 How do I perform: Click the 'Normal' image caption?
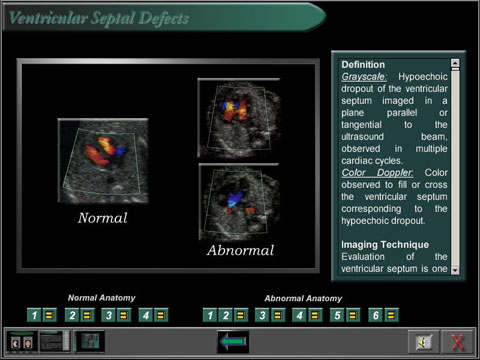(x=103, y=218)
